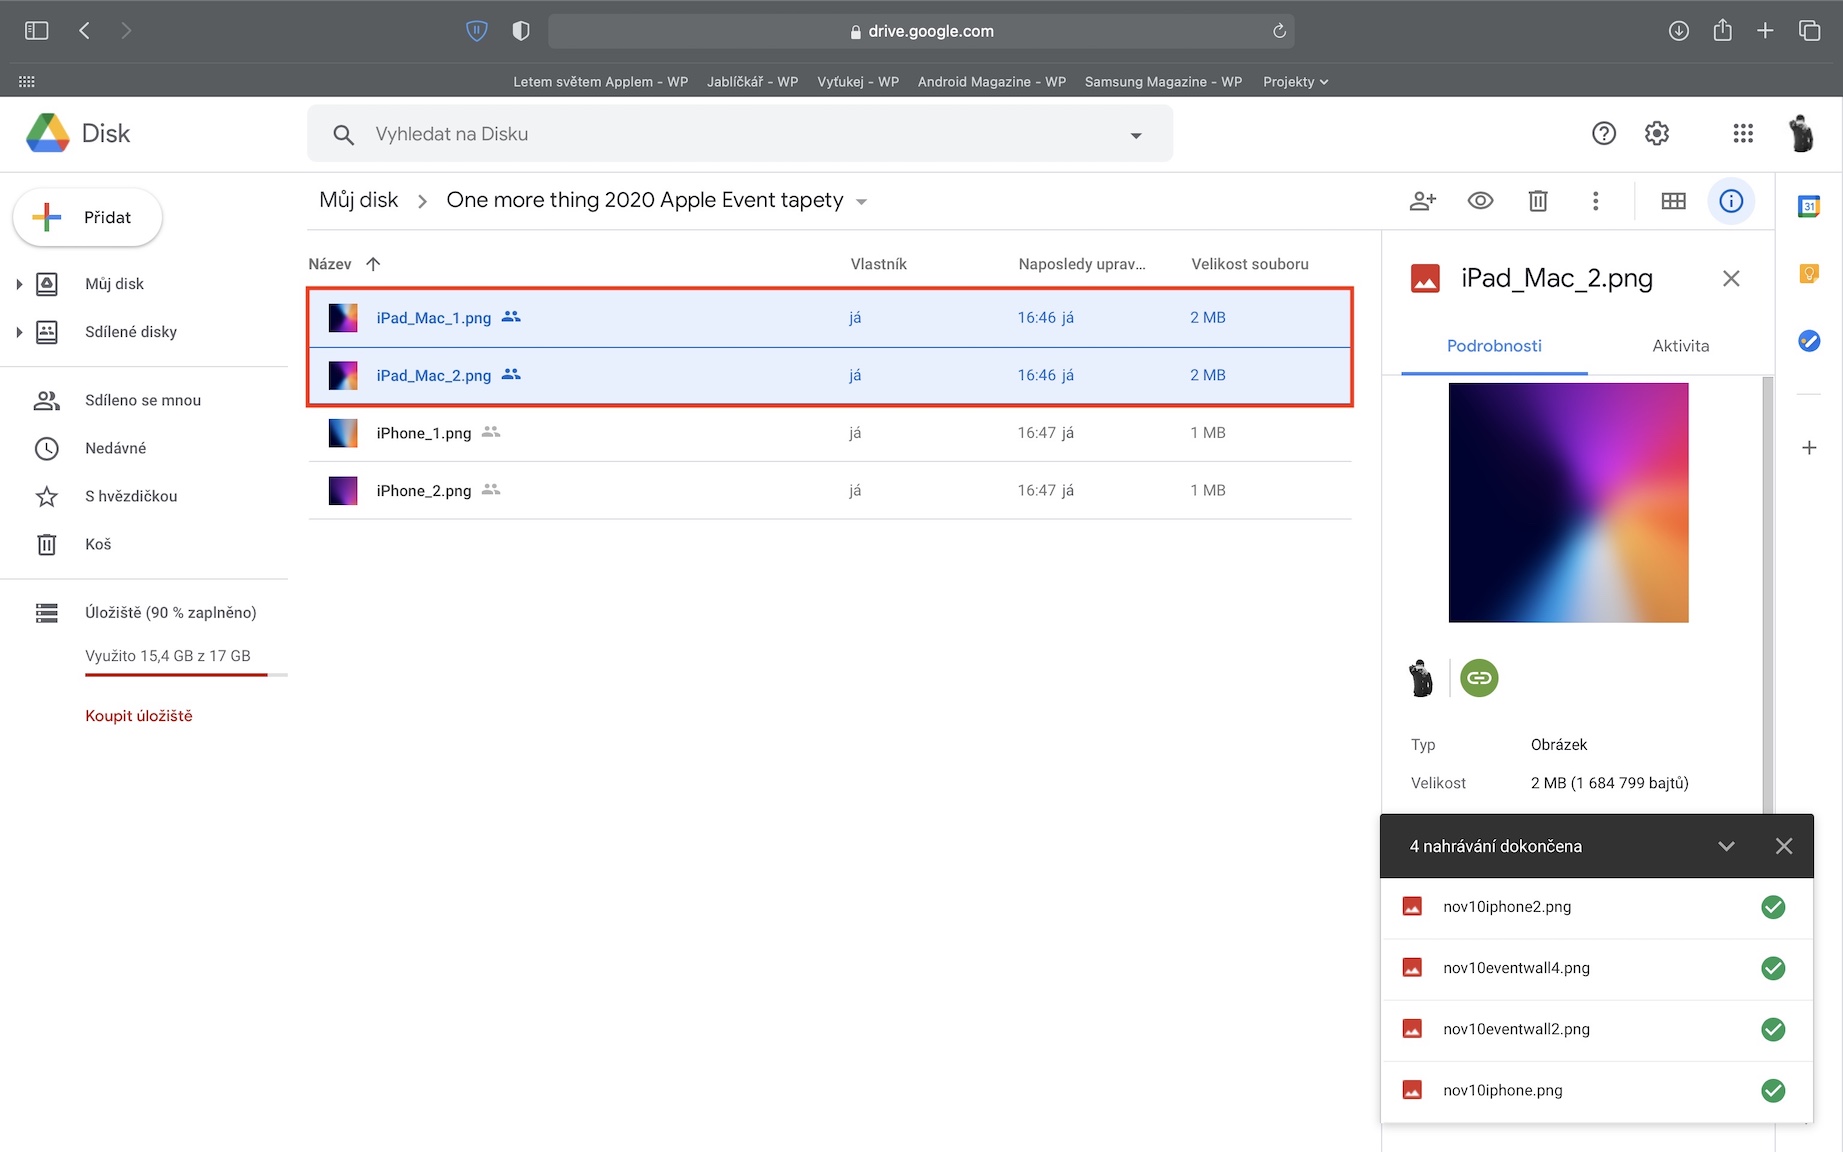
Task: Click the eye preview icon in toolbar
Action: 1480,201
